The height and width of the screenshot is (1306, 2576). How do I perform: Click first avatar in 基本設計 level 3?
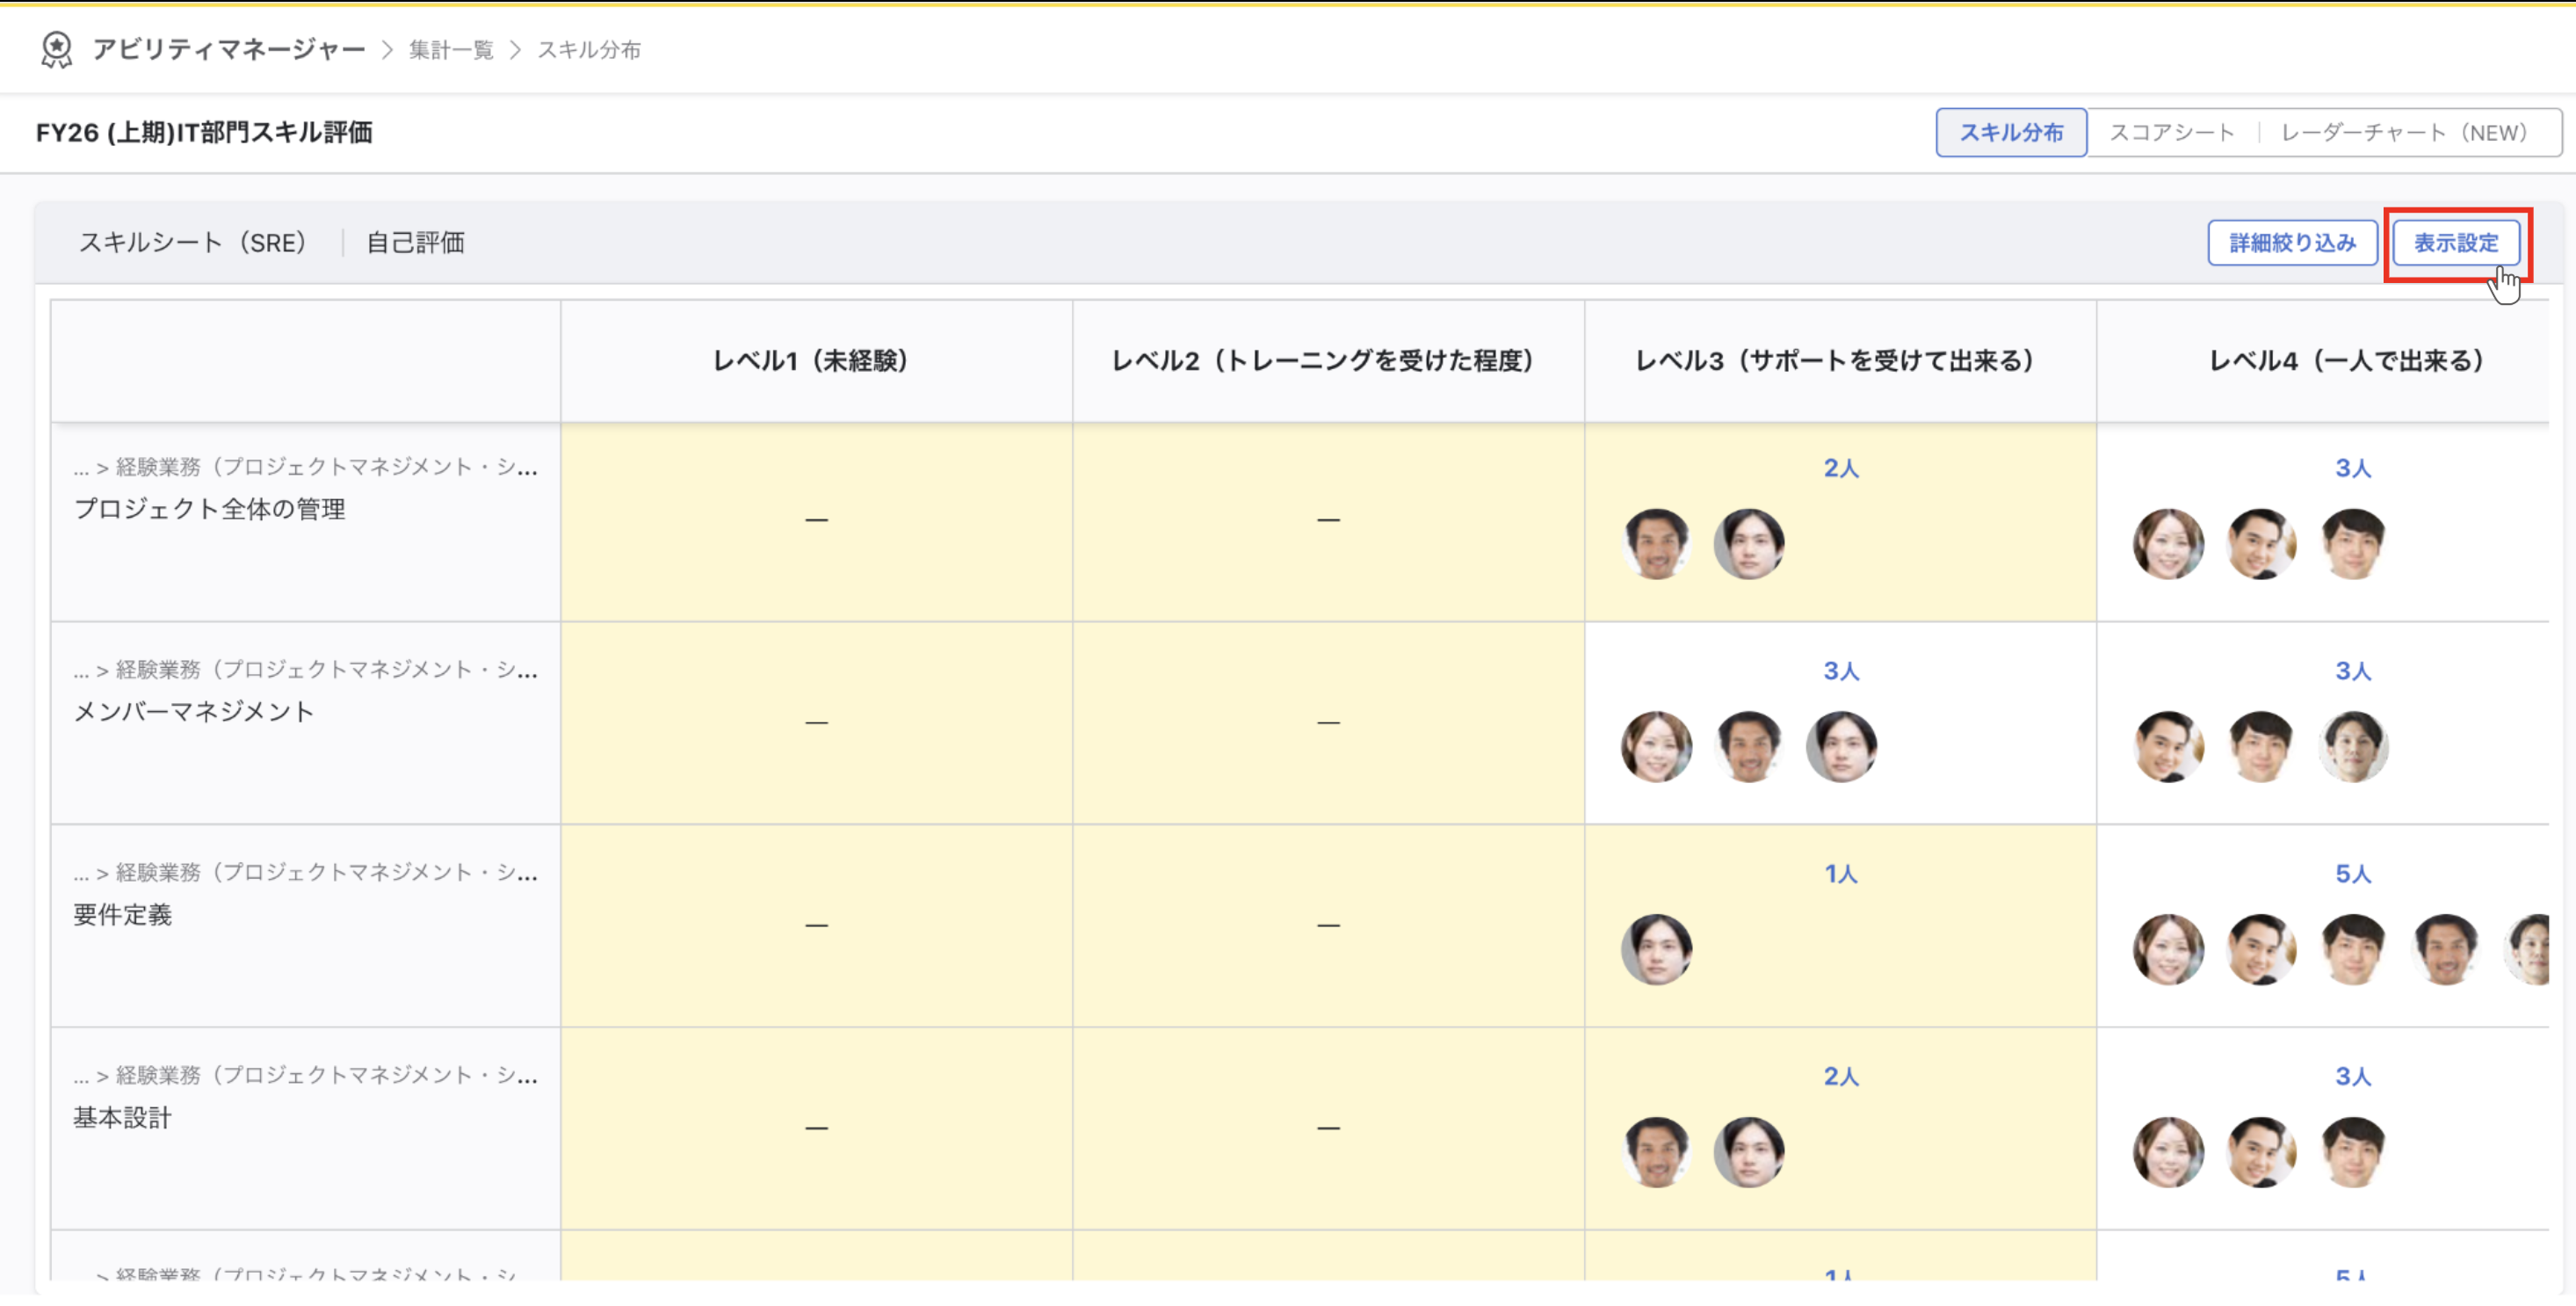[x=1657, y=1153]
